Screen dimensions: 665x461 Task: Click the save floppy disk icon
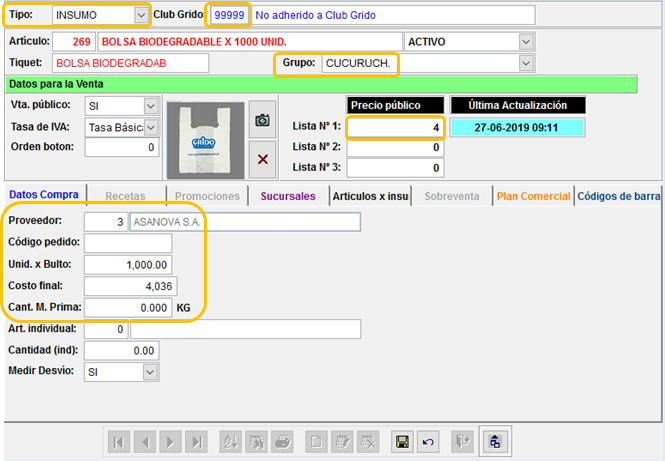[402, 441]
